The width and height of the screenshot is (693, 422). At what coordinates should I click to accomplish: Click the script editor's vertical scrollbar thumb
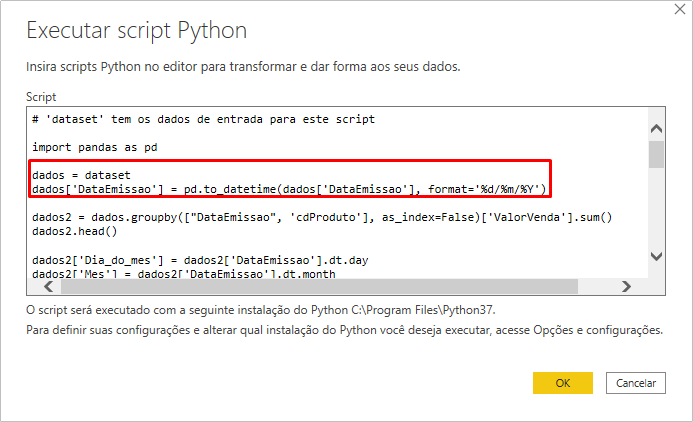coord(656,154)
